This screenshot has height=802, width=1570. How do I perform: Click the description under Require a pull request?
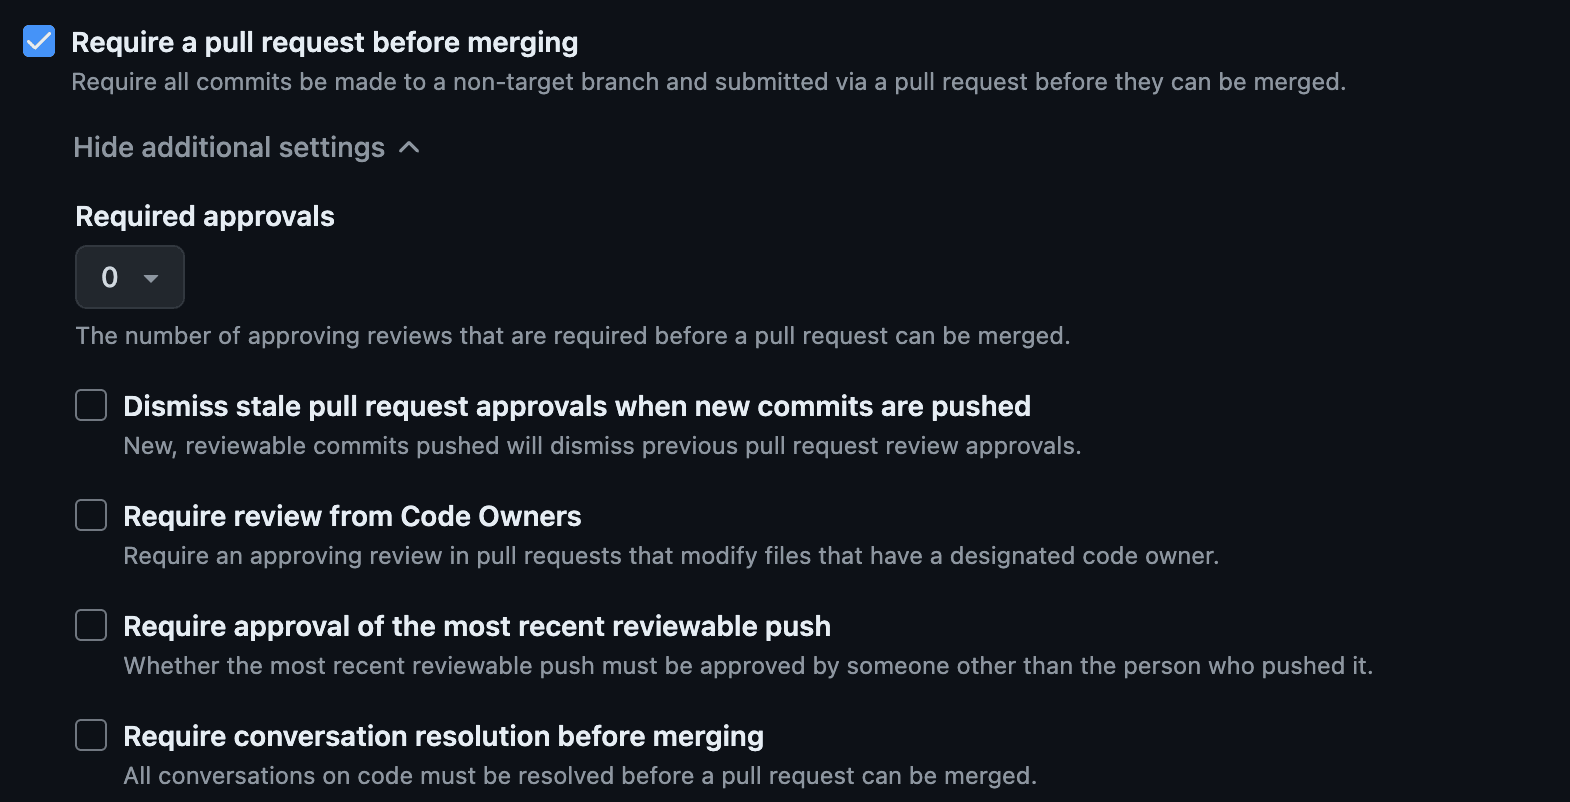click(x=708, y=82)
